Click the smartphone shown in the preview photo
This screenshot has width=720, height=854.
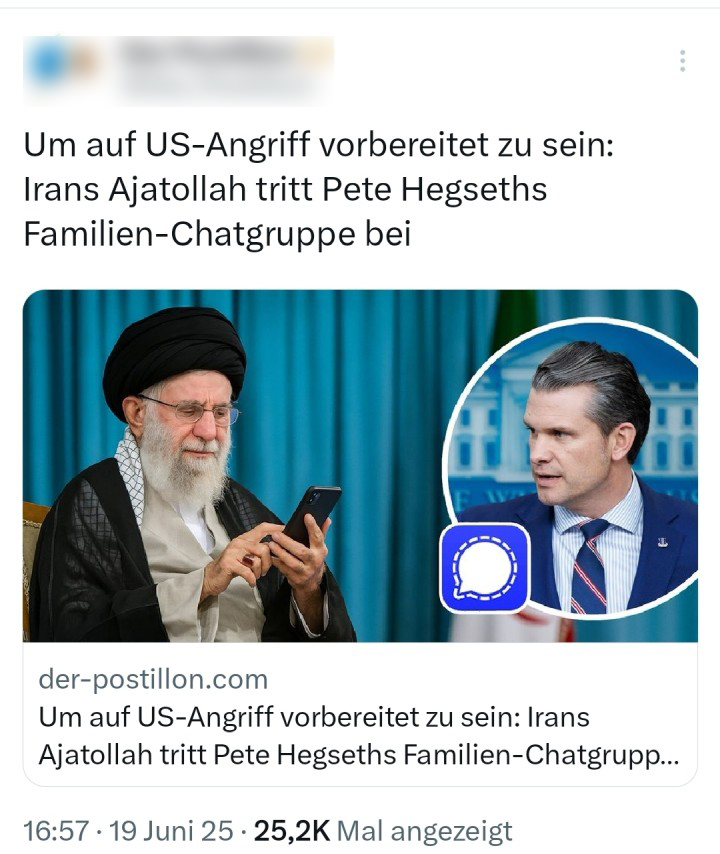click(312, 515)
